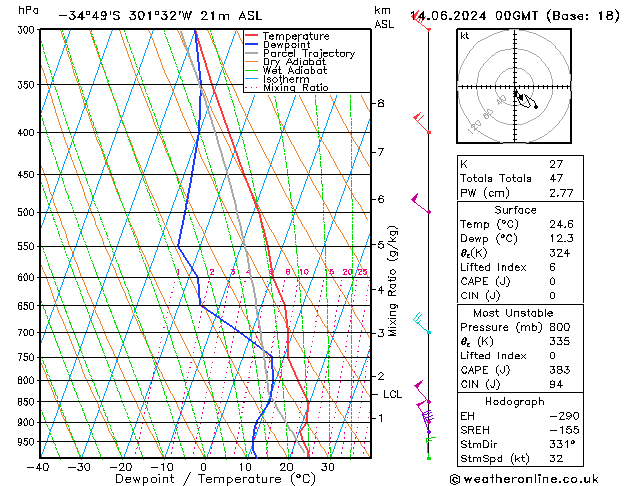The height and width of the screenshot is (486, 629).
Task: Click the Surface Lifted Index value 6
Action: 552,267
